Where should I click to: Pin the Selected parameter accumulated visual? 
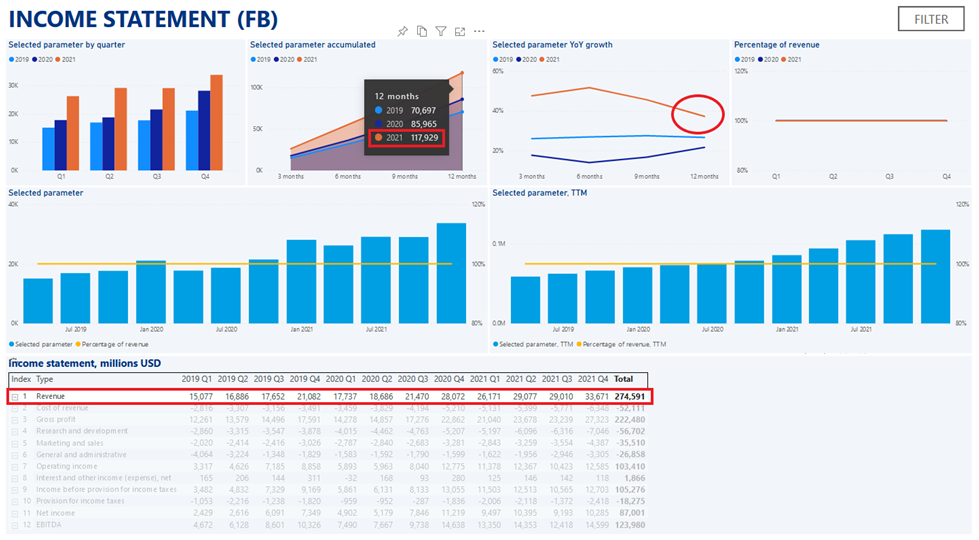(402, 32)
